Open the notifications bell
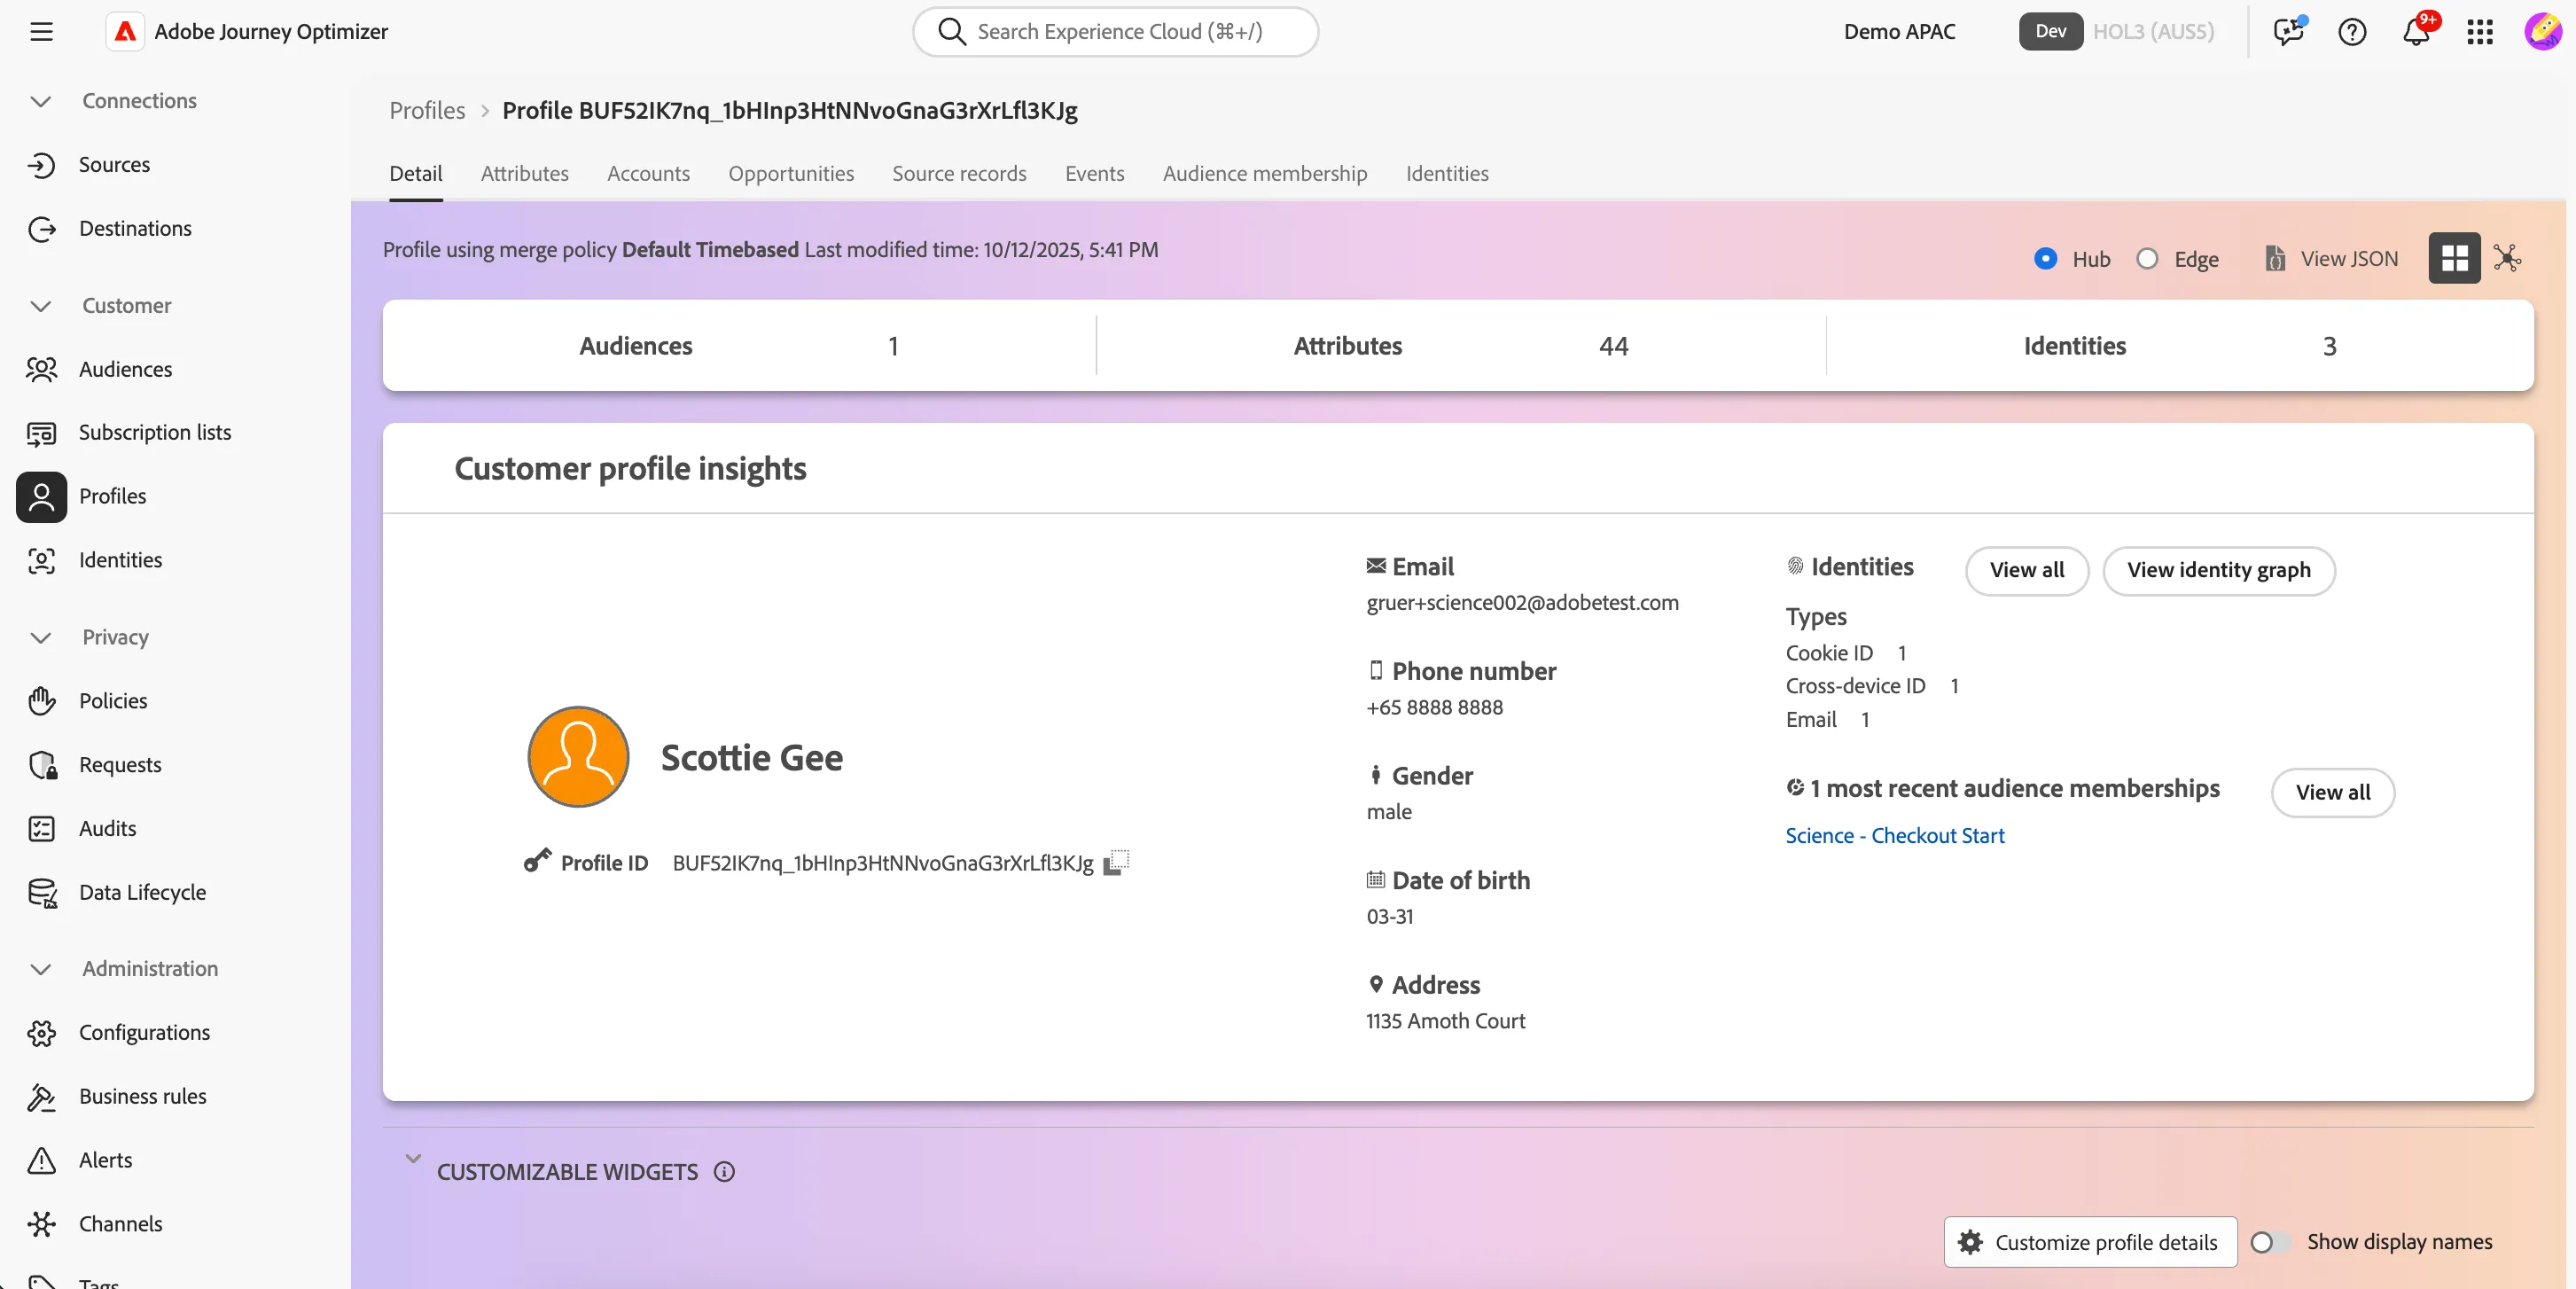2576x1289 pixels. [x=2416, y=32]
